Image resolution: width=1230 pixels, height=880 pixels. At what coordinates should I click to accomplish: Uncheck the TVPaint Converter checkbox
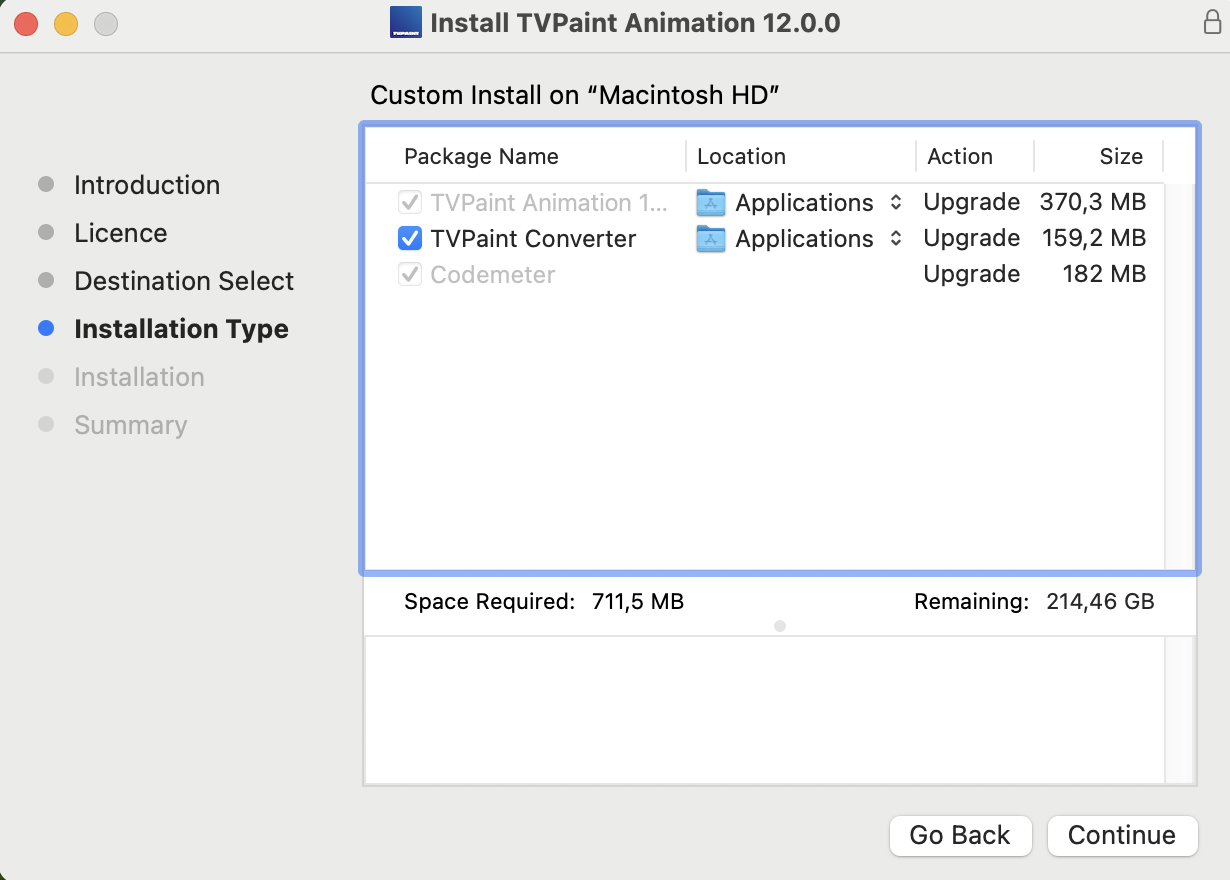tap(409, 239)
